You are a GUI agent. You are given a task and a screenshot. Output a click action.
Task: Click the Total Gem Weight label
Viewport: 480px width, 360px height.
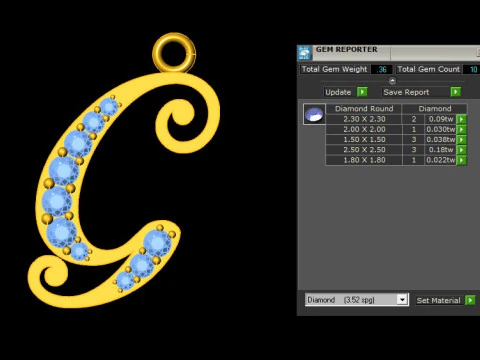334,69
